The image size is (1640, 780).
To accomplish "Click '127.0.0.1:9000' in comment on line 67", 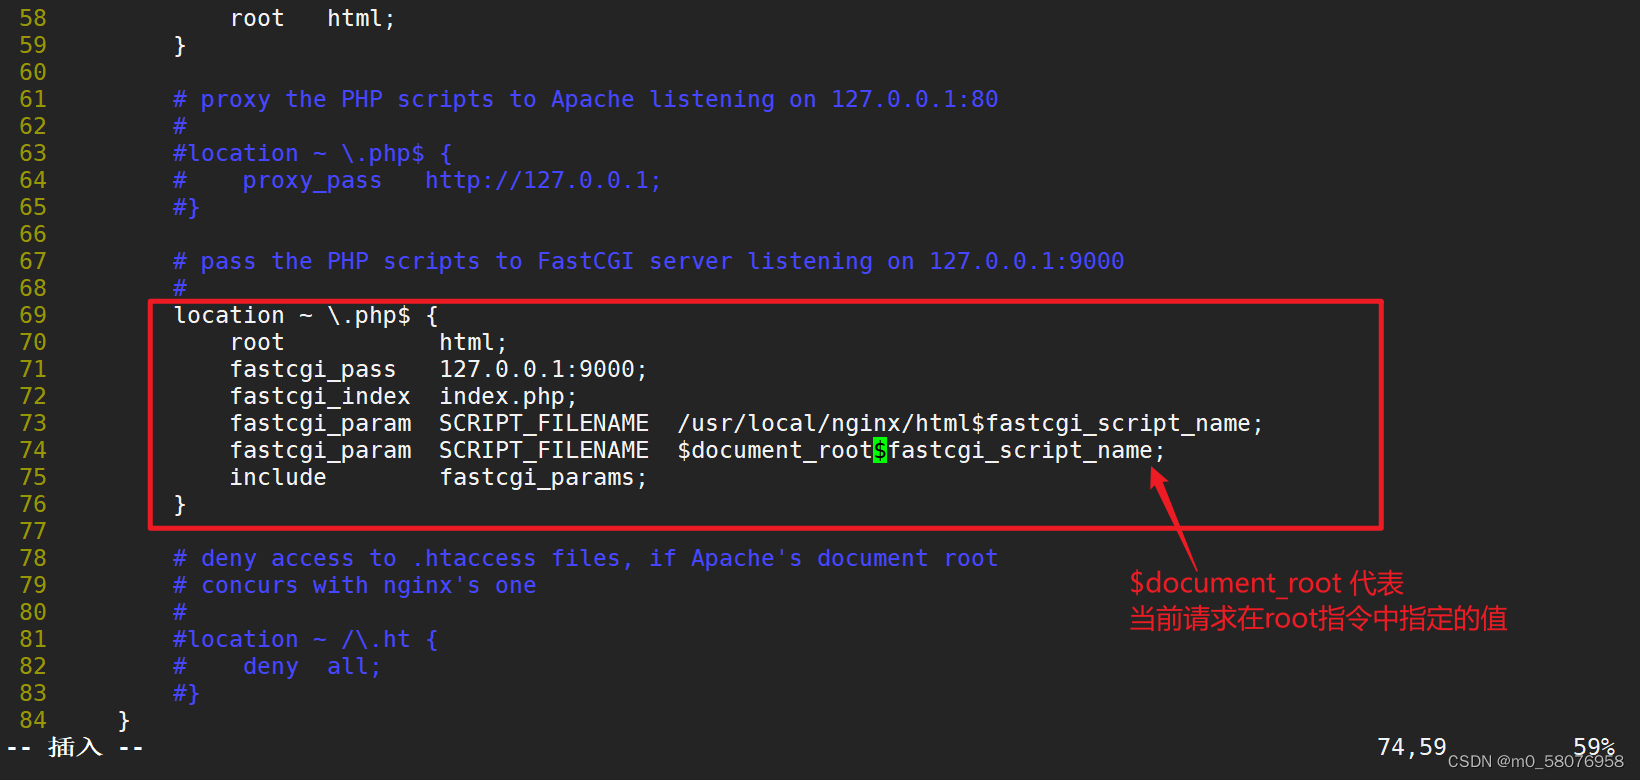I will (x=1027, y=261).
